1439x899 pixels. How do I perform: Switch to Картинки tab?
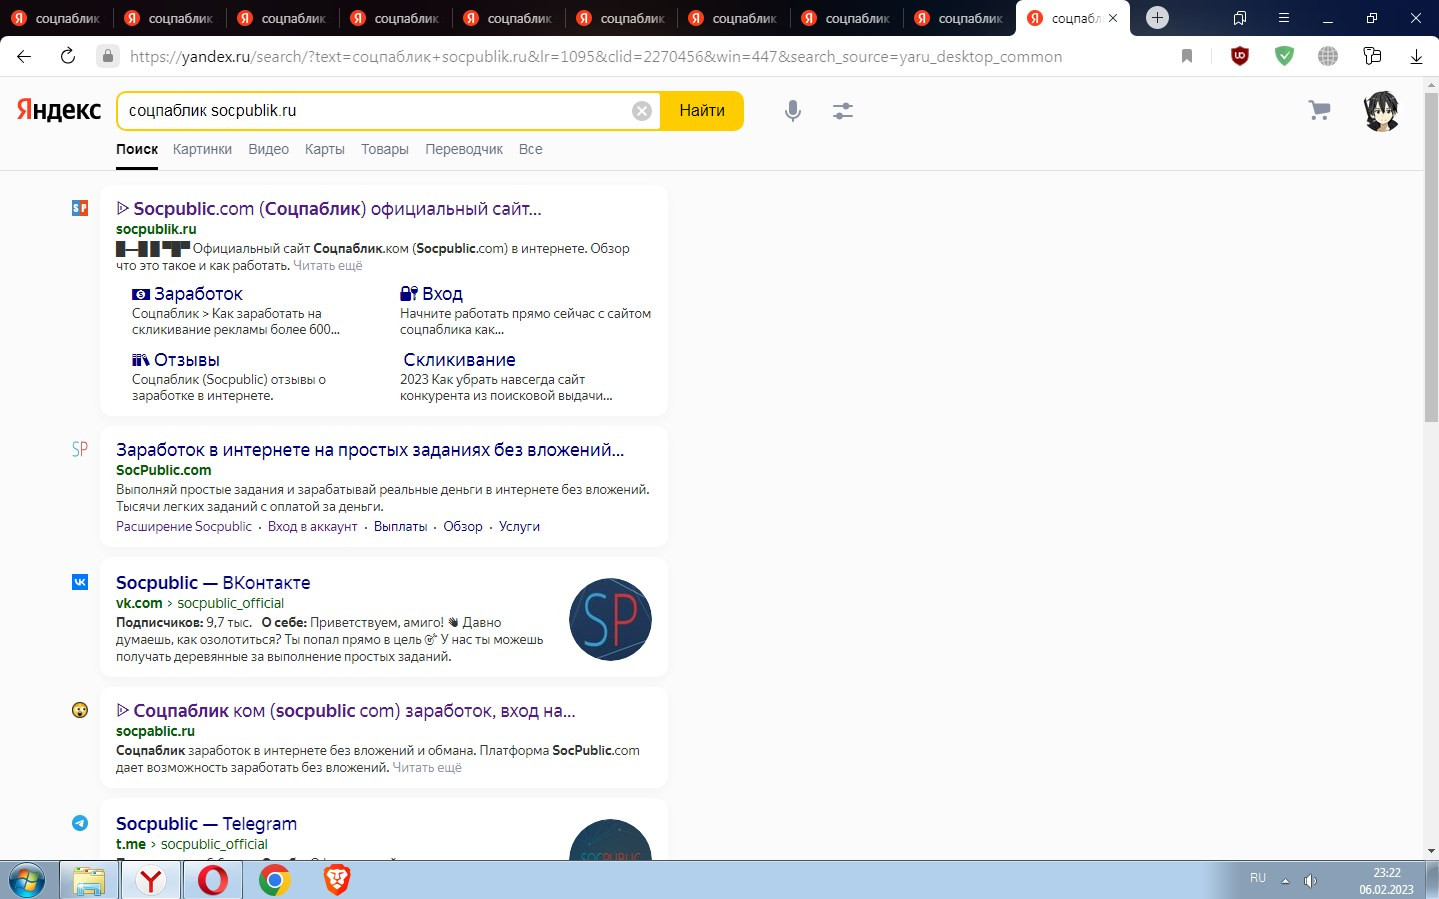point(202,149)
